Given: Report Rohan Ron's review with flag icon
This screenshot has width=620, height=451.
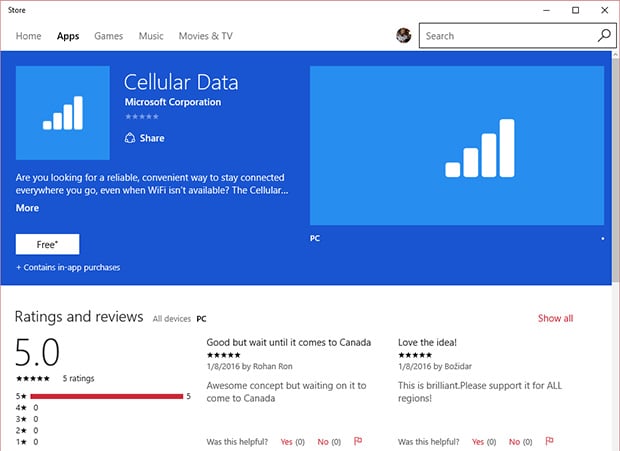Looking at the screenshot, I should point(358,441).
